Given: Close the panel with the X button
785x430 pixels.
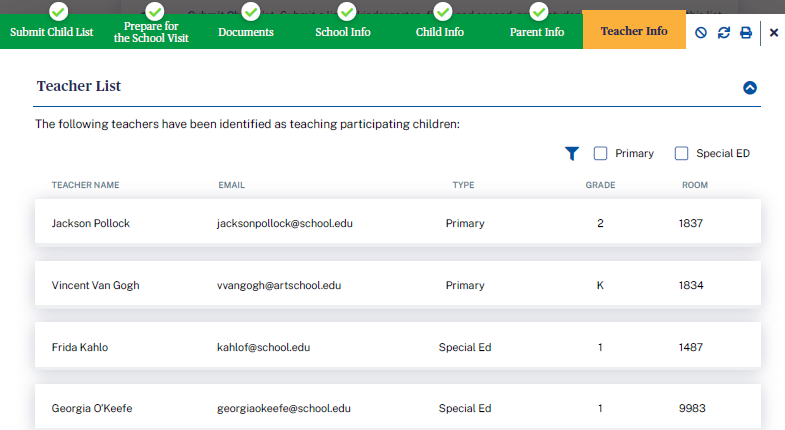Looking at the screenshot, I should [x=773, y=32].
